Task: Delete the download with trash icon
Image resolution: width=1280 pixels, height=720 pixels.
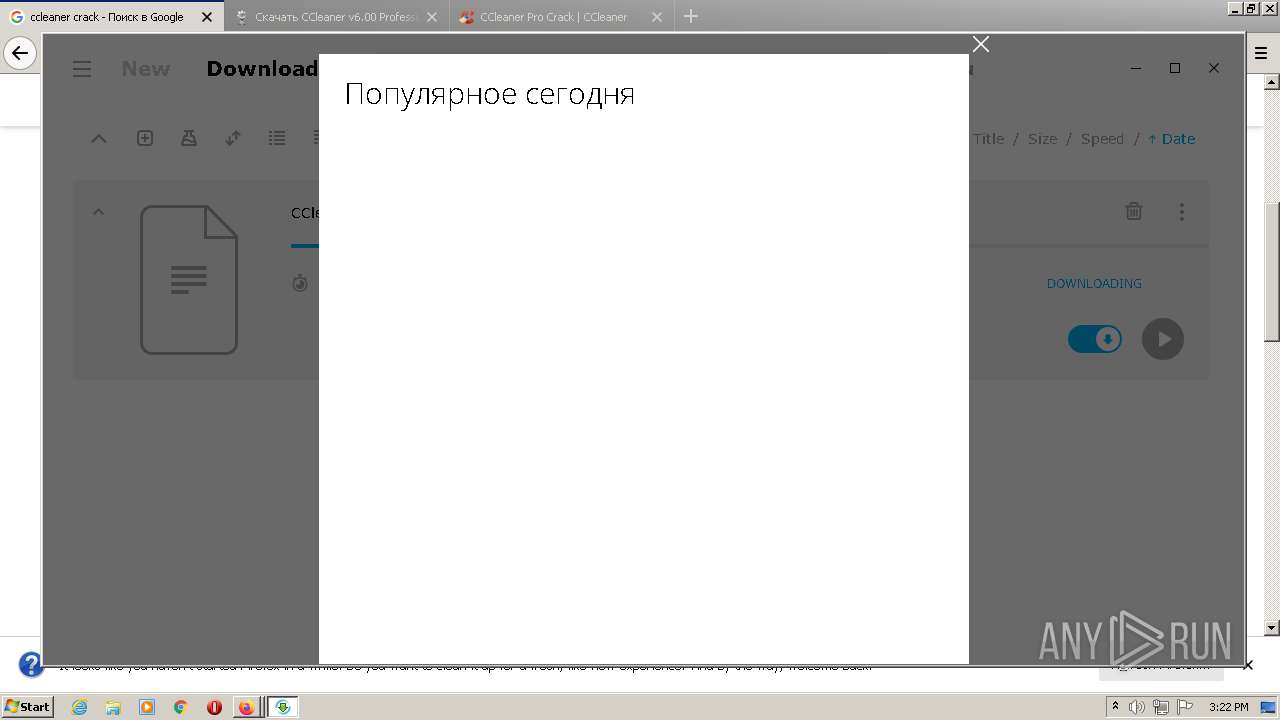Action: [x=1134, y=211]
